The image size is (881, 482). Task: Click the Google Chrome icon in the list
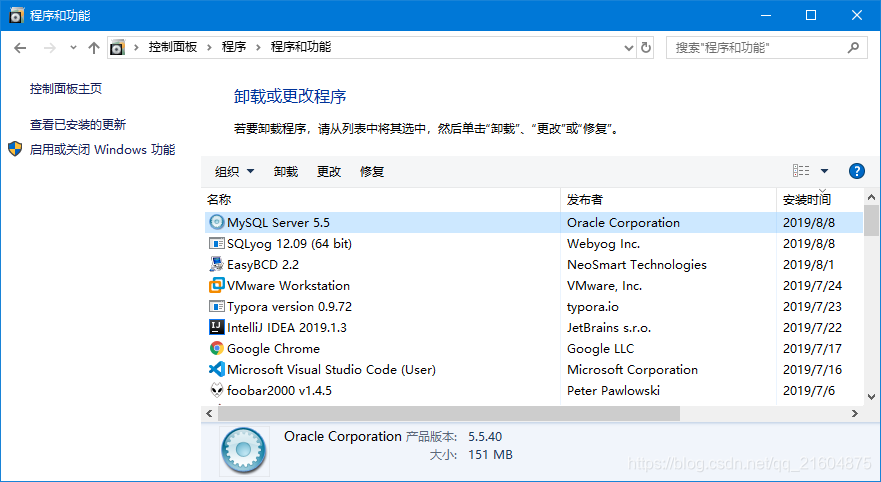click(x=216, y=348)
